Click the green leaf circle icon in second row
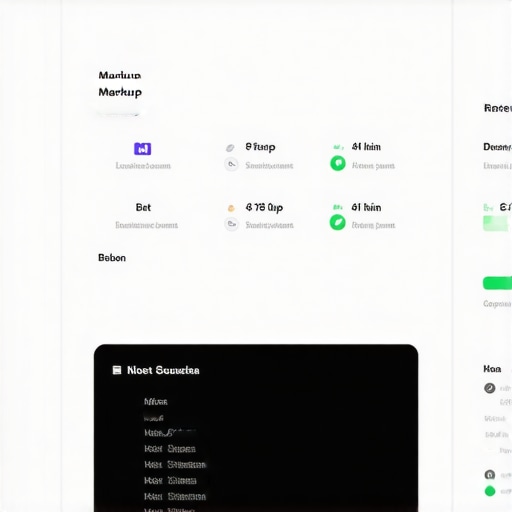512x512 pixels. tap(337, 223)
